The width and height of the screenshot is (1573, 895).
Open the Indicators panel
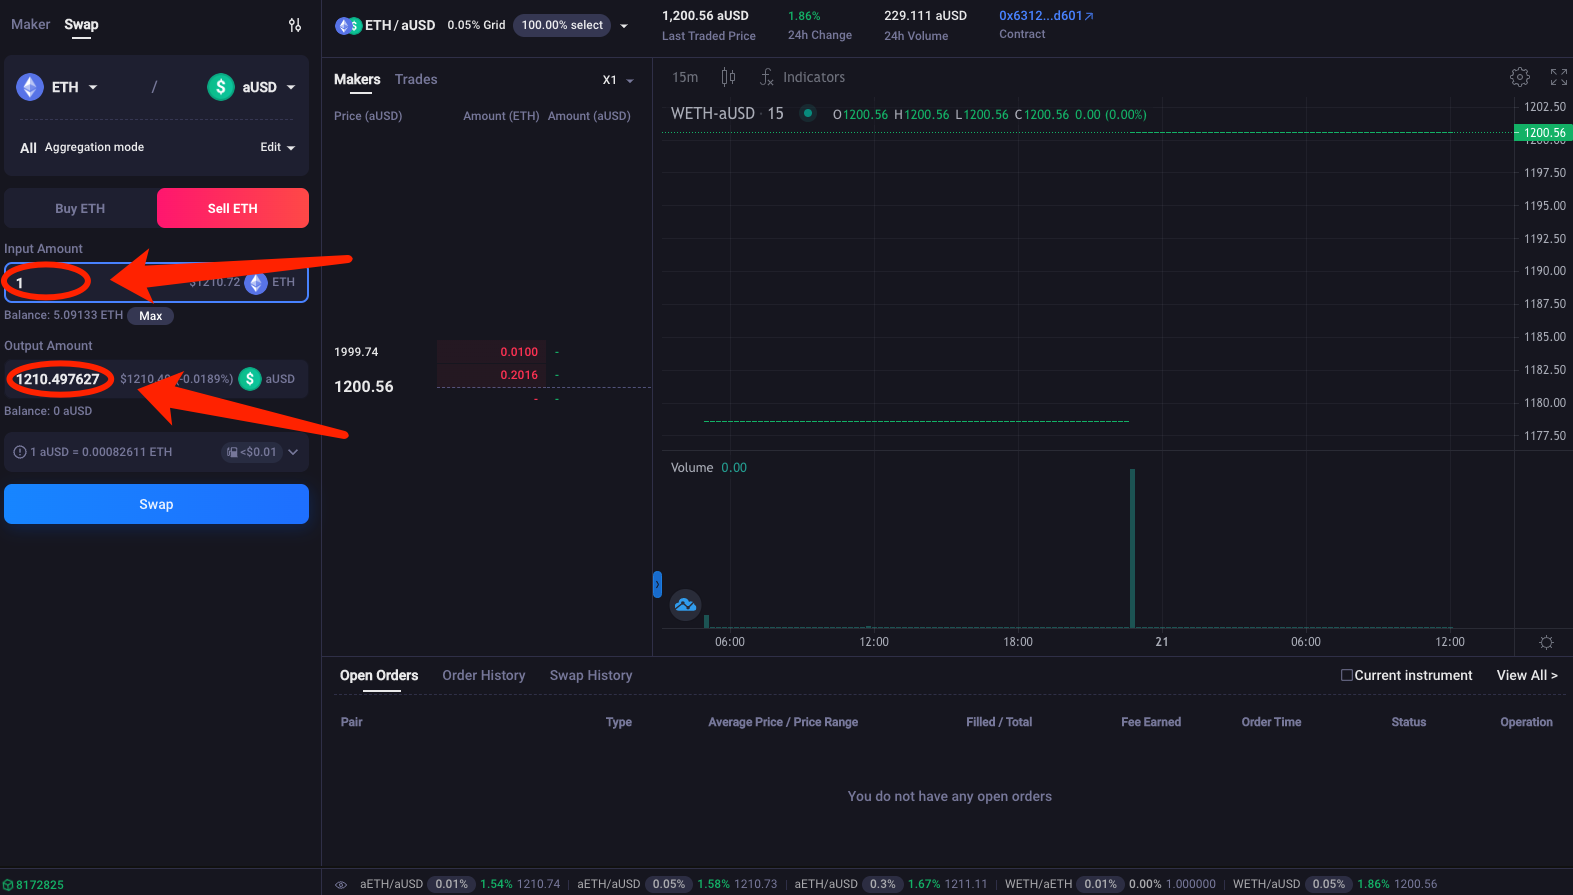(x=802, y=77)
